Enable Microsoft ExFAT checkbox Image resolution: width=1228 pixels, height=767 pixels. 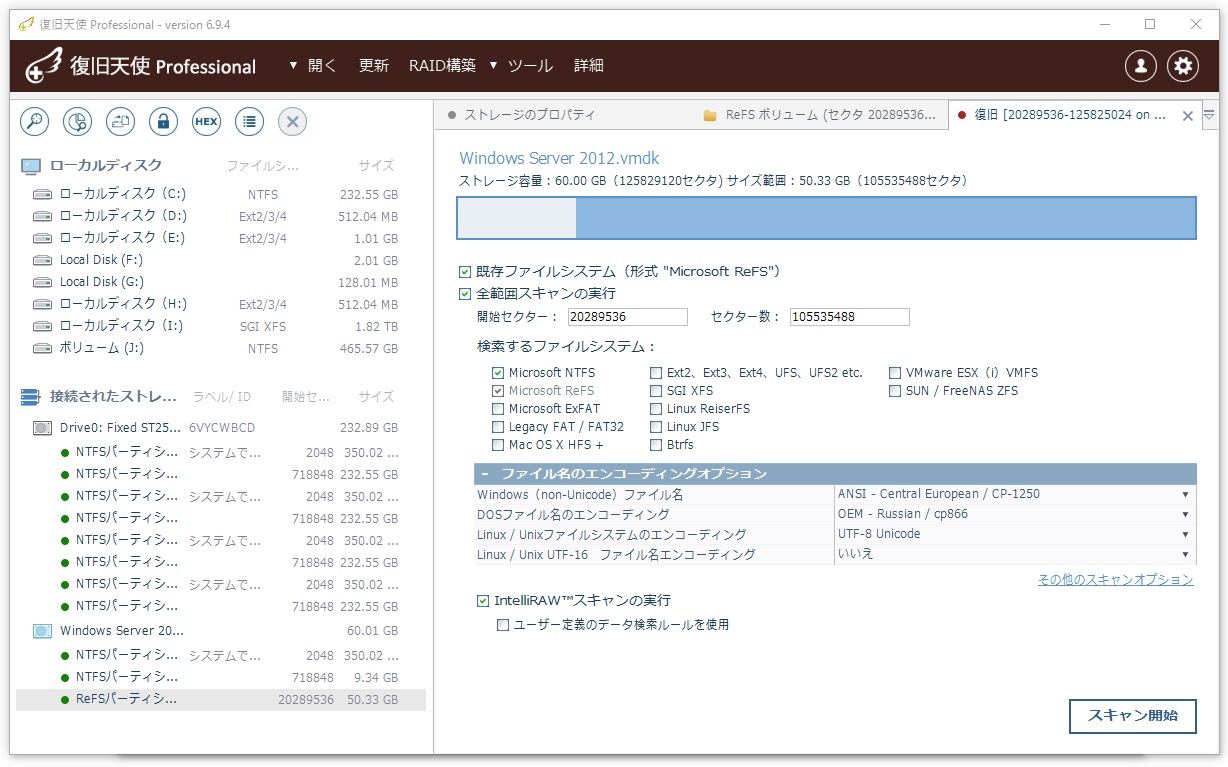[x=498, y=409]
